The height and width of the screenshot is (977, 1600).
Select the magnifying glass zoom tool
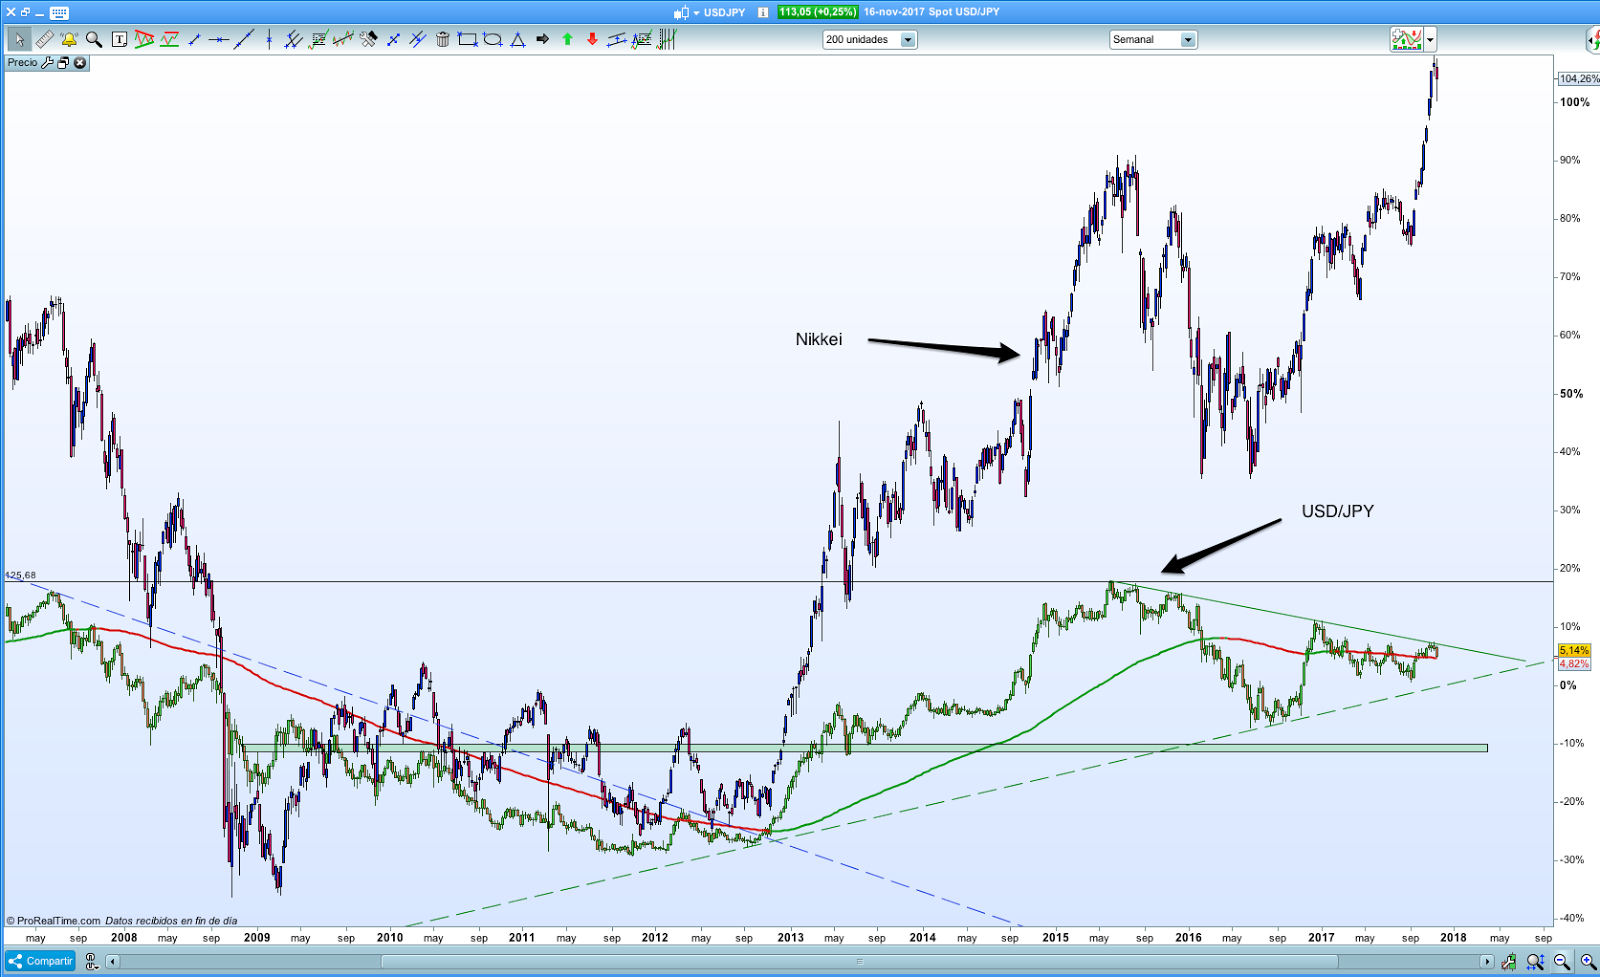coord(94,40)
